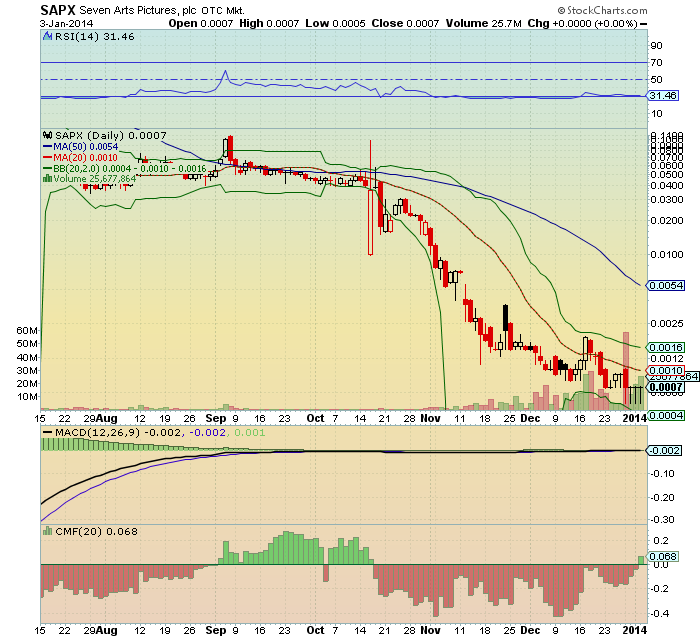
Task: Click the 70 level on RSI axis
Action: point(656,63)
